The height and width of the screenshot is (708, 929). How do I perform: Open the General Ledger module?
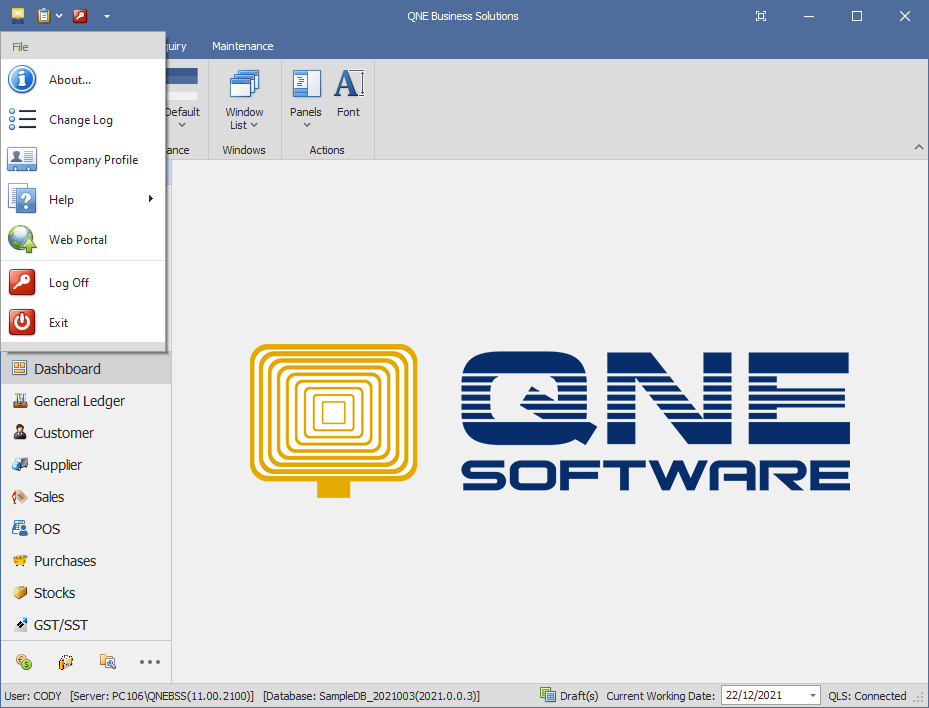click(x=86, y=401)
